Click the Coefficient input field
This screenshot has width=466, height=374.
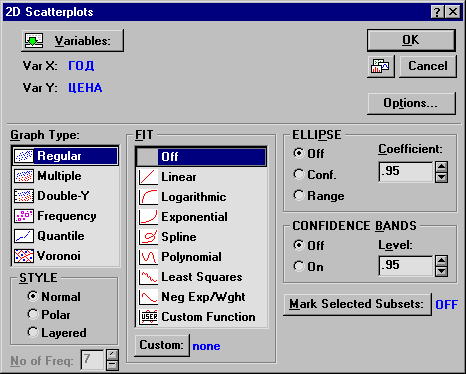coord(406,172)
